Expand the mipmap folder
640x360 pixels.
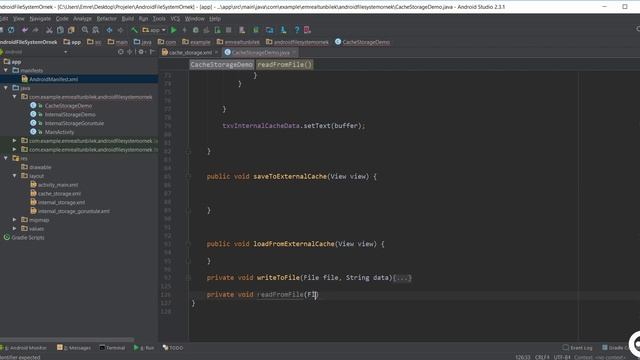click(x=15, y=220)
